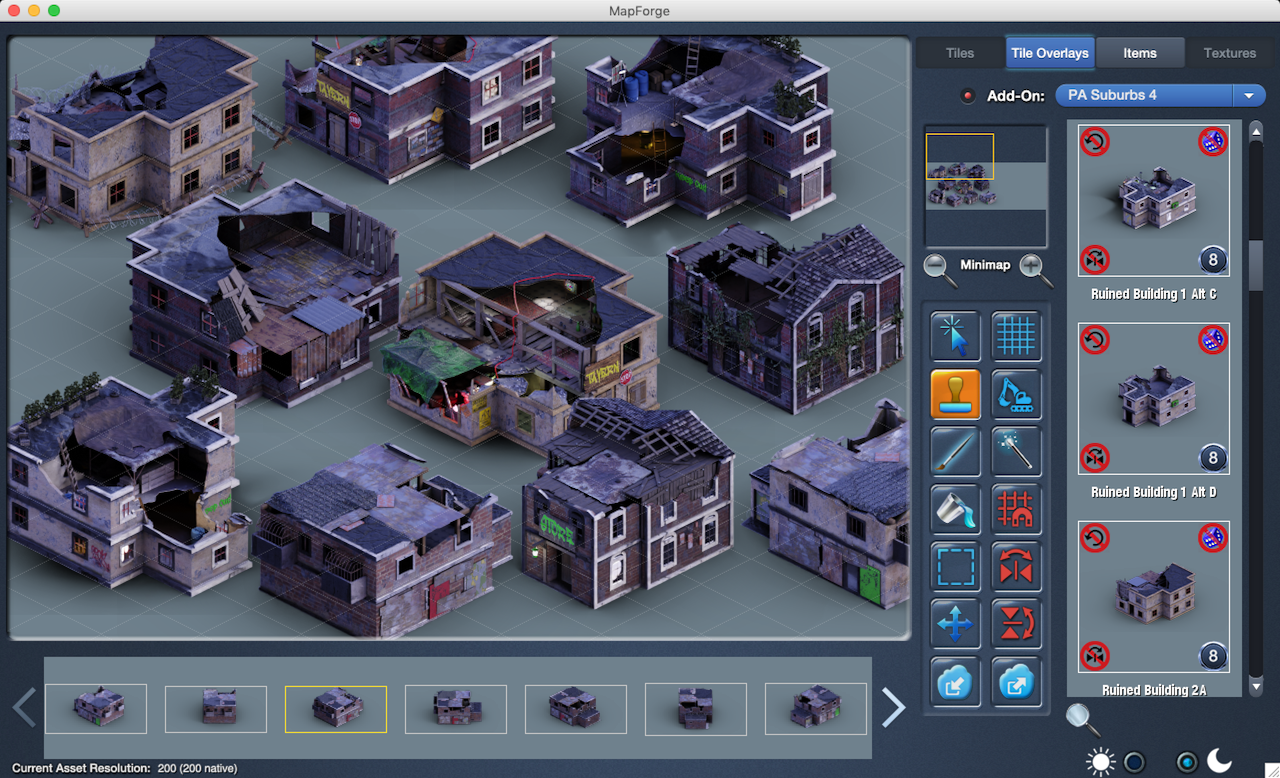Switch to night mode radio button
The height and width of the screenshot is (778, 1280).
click(1187, 762)
